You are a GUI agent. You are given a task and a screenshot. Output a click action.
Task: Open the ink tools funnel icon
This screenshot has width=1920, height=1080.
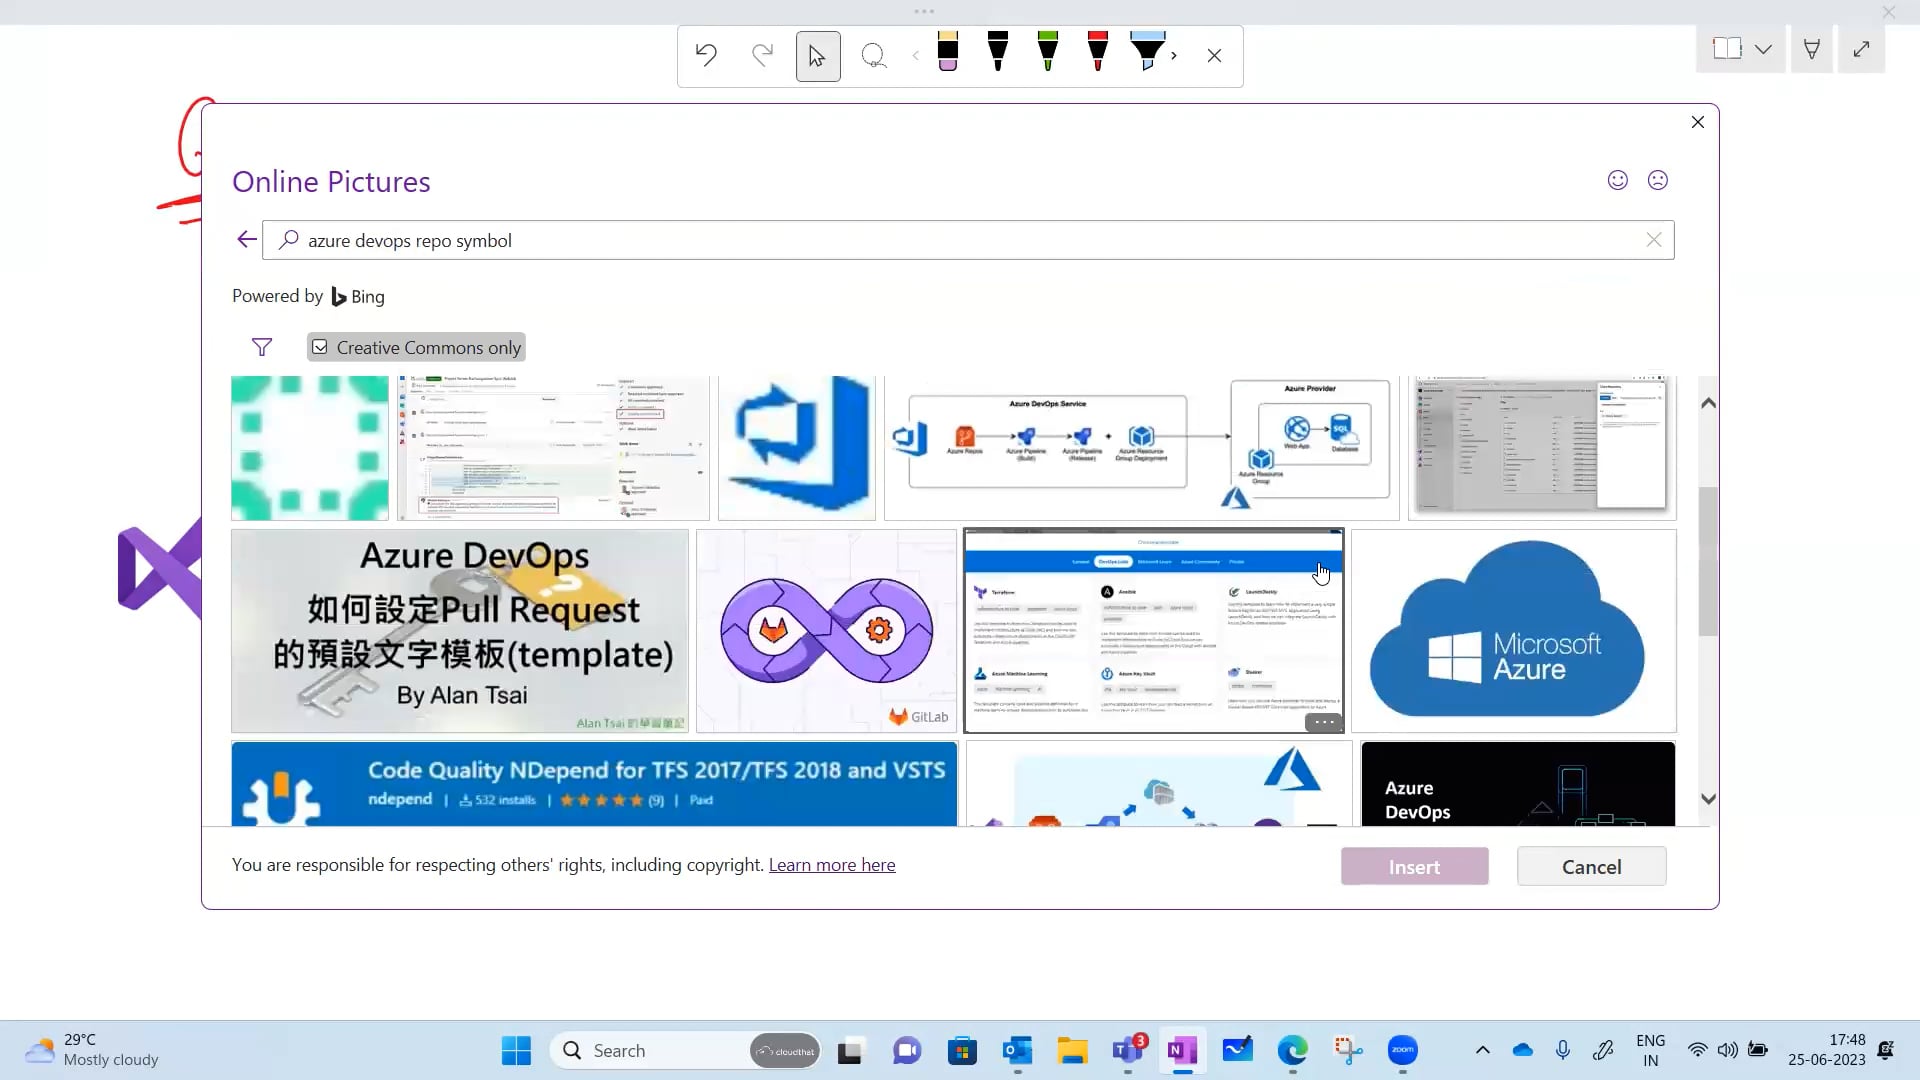(1811, 49)
